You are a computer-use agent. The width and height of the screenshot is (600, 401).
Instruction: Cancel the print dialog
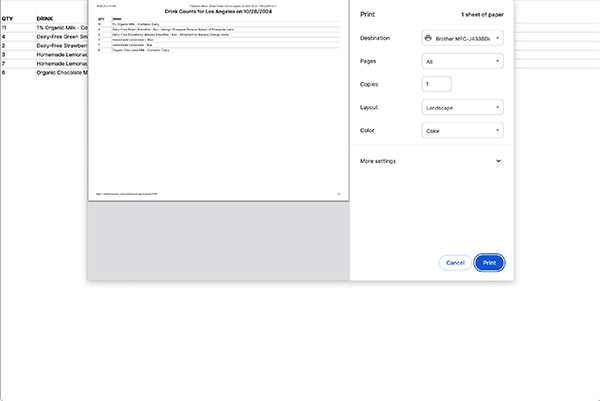click(x=455, y=263)
